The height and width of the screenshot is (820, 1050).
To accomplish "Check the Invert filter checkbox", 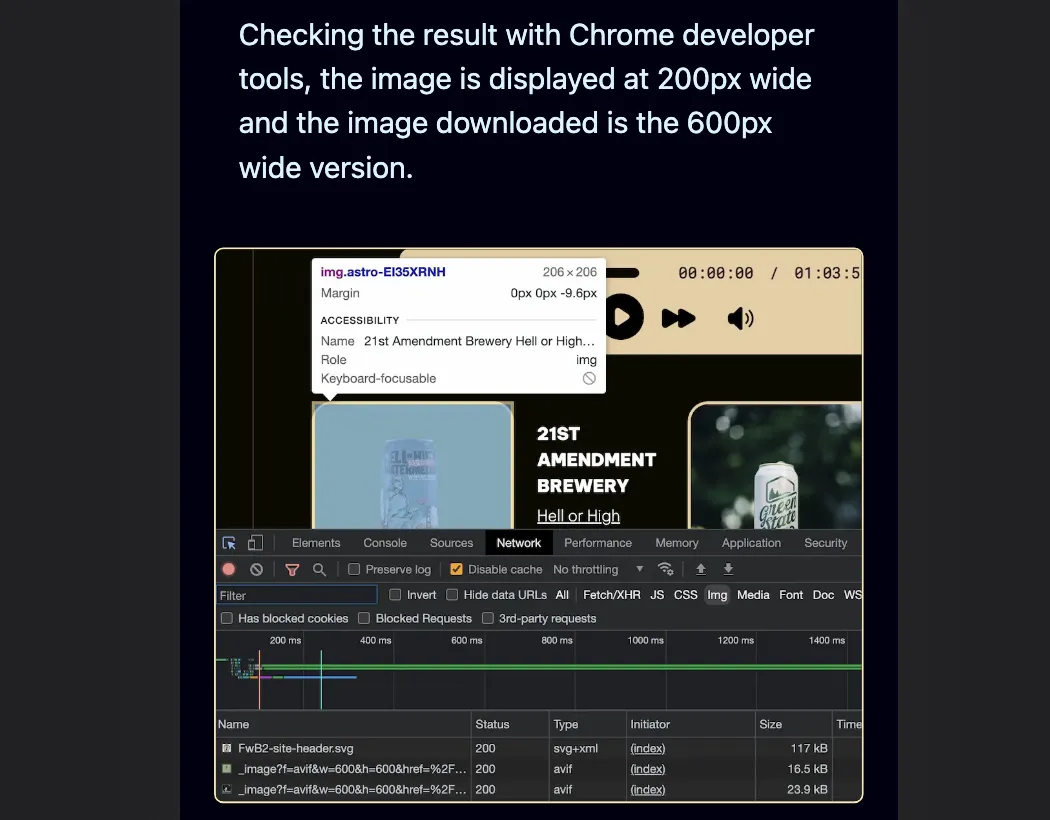I will click(x=395, y=594).
